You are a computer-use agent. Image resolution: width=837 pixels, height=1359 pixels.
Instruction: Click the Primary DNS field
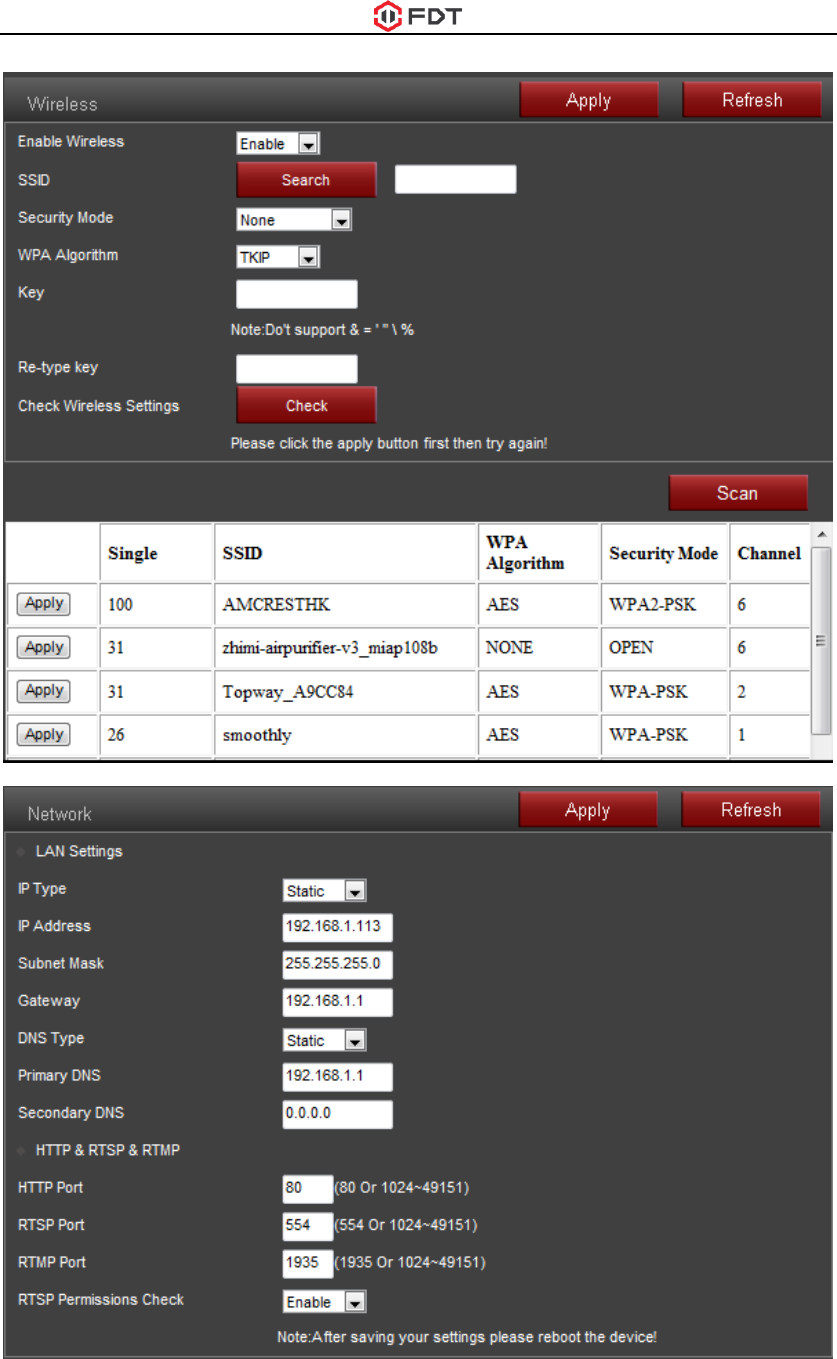[338, 1077]
